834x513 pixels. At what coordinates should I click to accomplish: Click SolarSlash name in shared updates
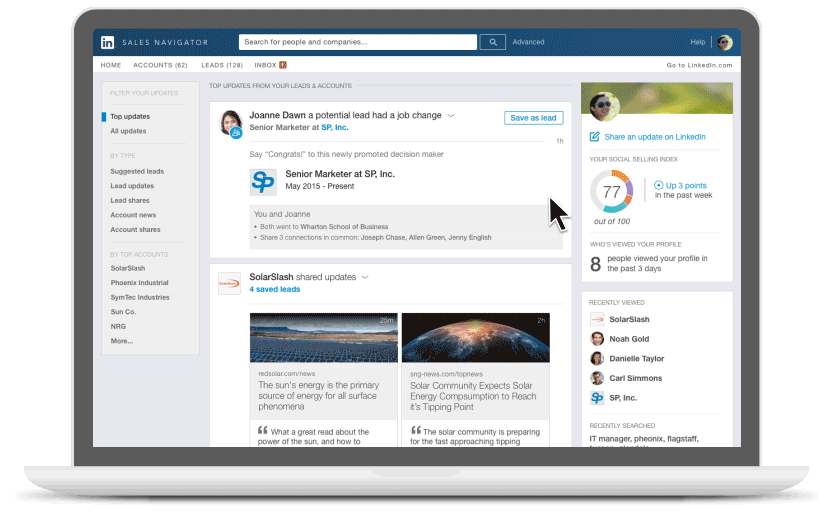click(x=271, y=277)
